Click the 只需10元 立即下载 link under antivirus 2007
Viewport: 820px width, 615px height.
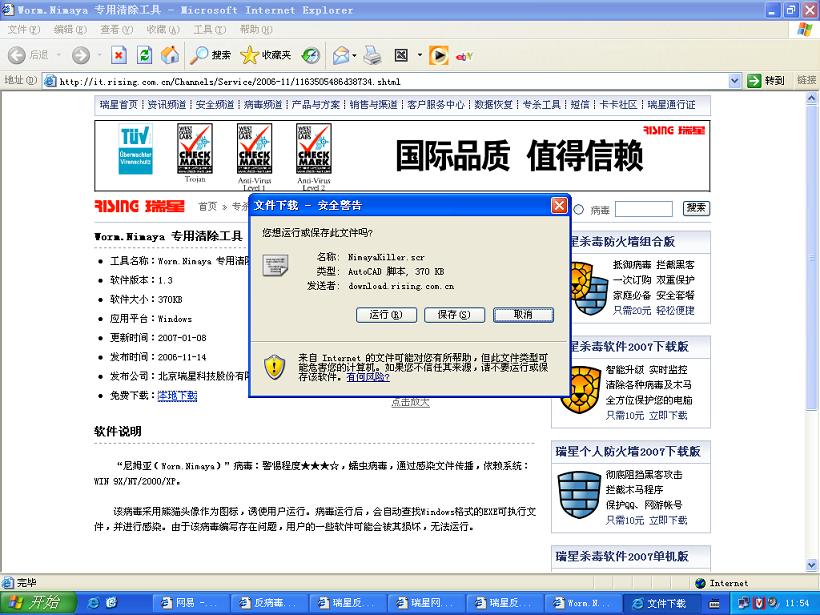tap(646, 415)
